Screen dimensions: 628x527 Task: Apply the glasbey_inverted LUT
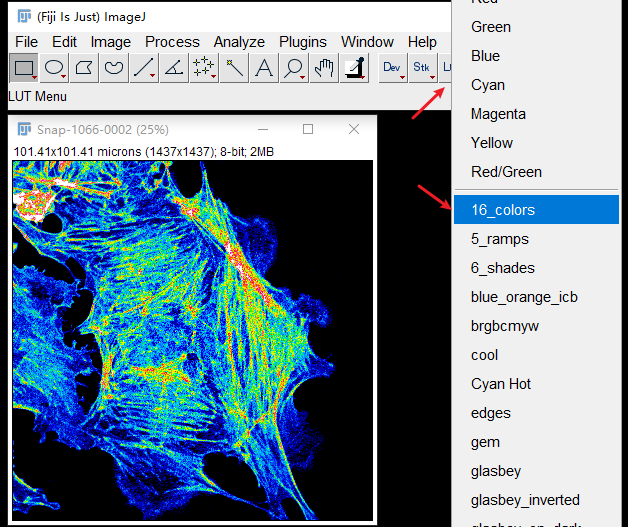point(536,500)
